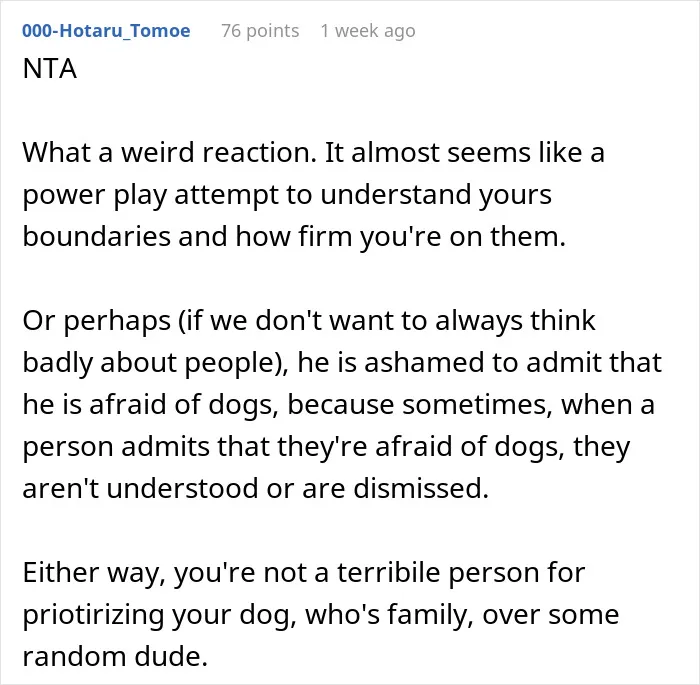Click the misspelled word 'terribile'

tap(388, 572)
